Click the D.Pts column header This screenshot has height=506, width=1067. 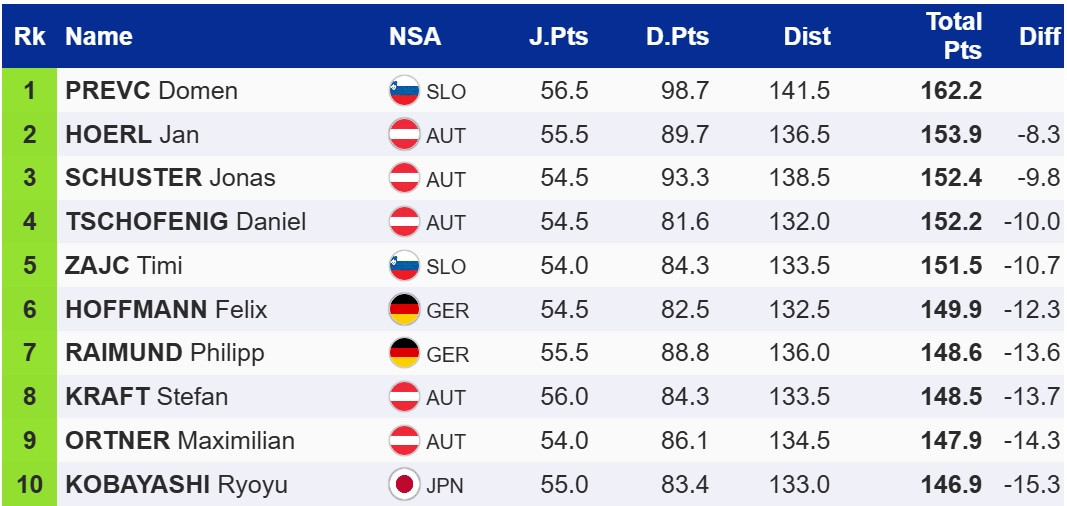tap(677, 37)
